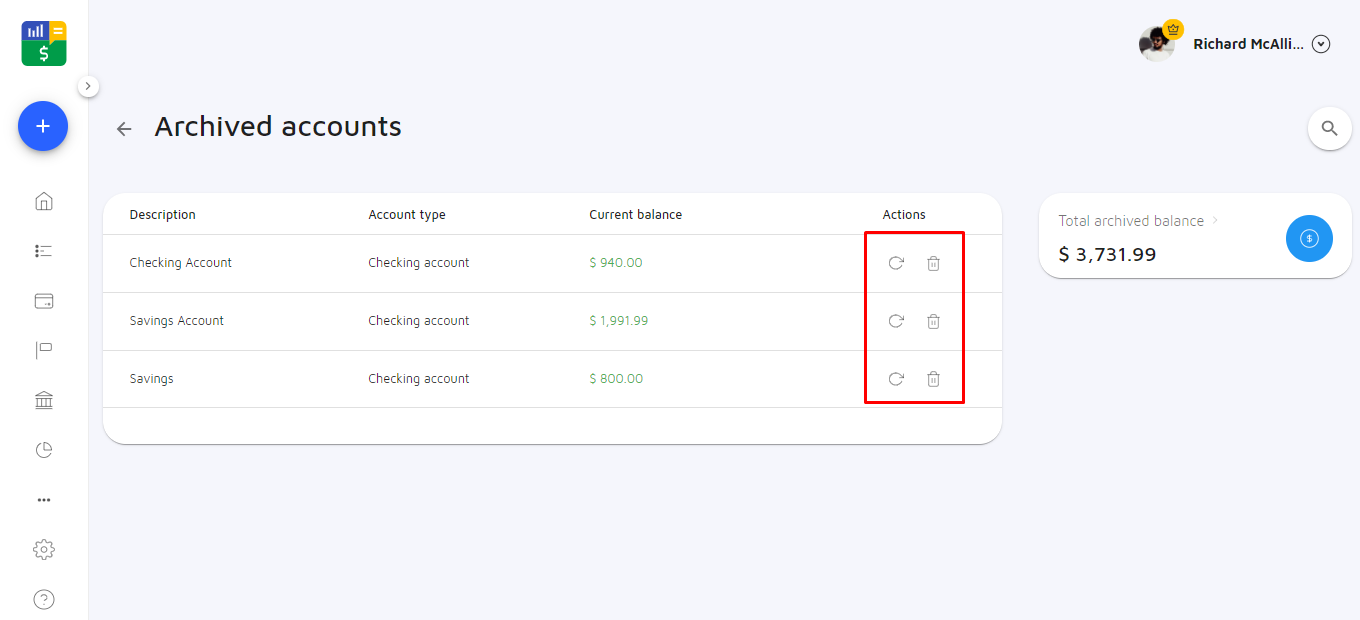Open the settings gear in sidebar
The image size is (1360, 620).
click(x=44, y=549)
